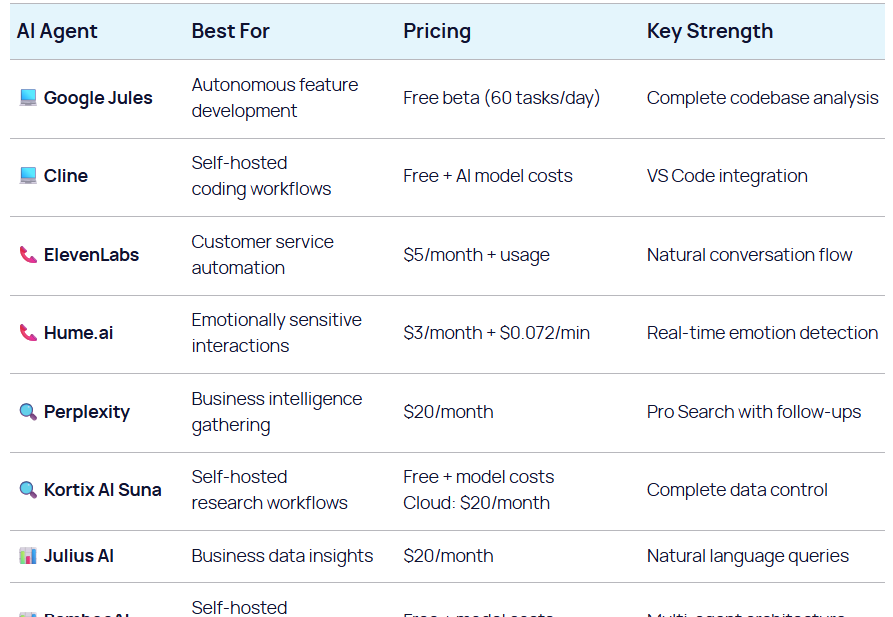This screenshot has height=617, width=893.
Task: Click the Real-time emotion detection cell
Action: 762,333
